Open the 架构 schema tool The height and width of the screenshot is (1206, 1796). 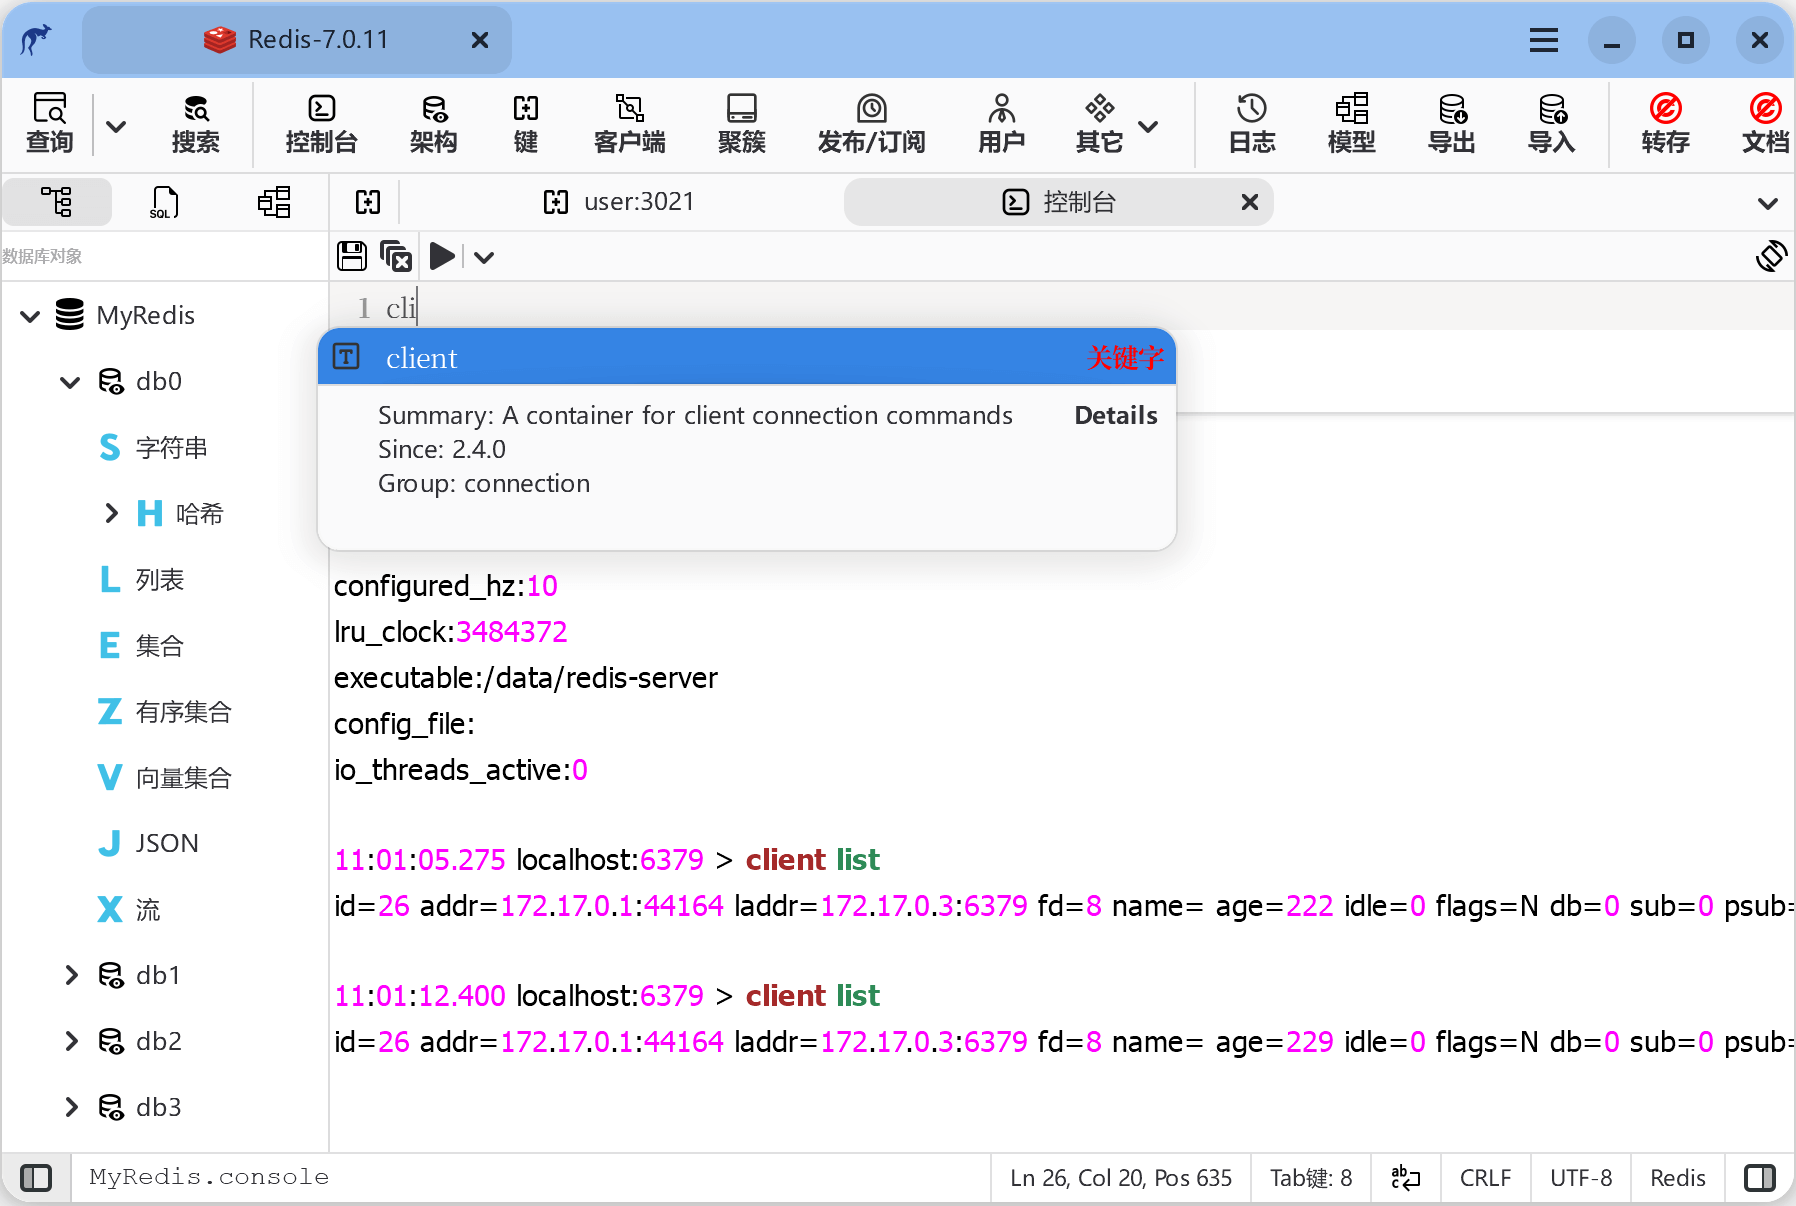(x=433, y=124)
